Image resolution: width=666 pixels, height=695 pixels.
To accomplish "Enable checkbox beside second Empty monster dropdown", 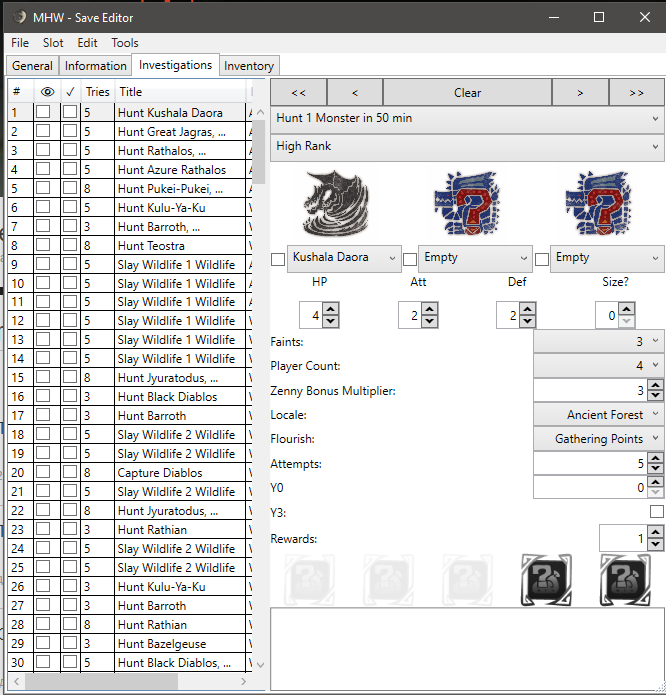I will tap(410, 259).
